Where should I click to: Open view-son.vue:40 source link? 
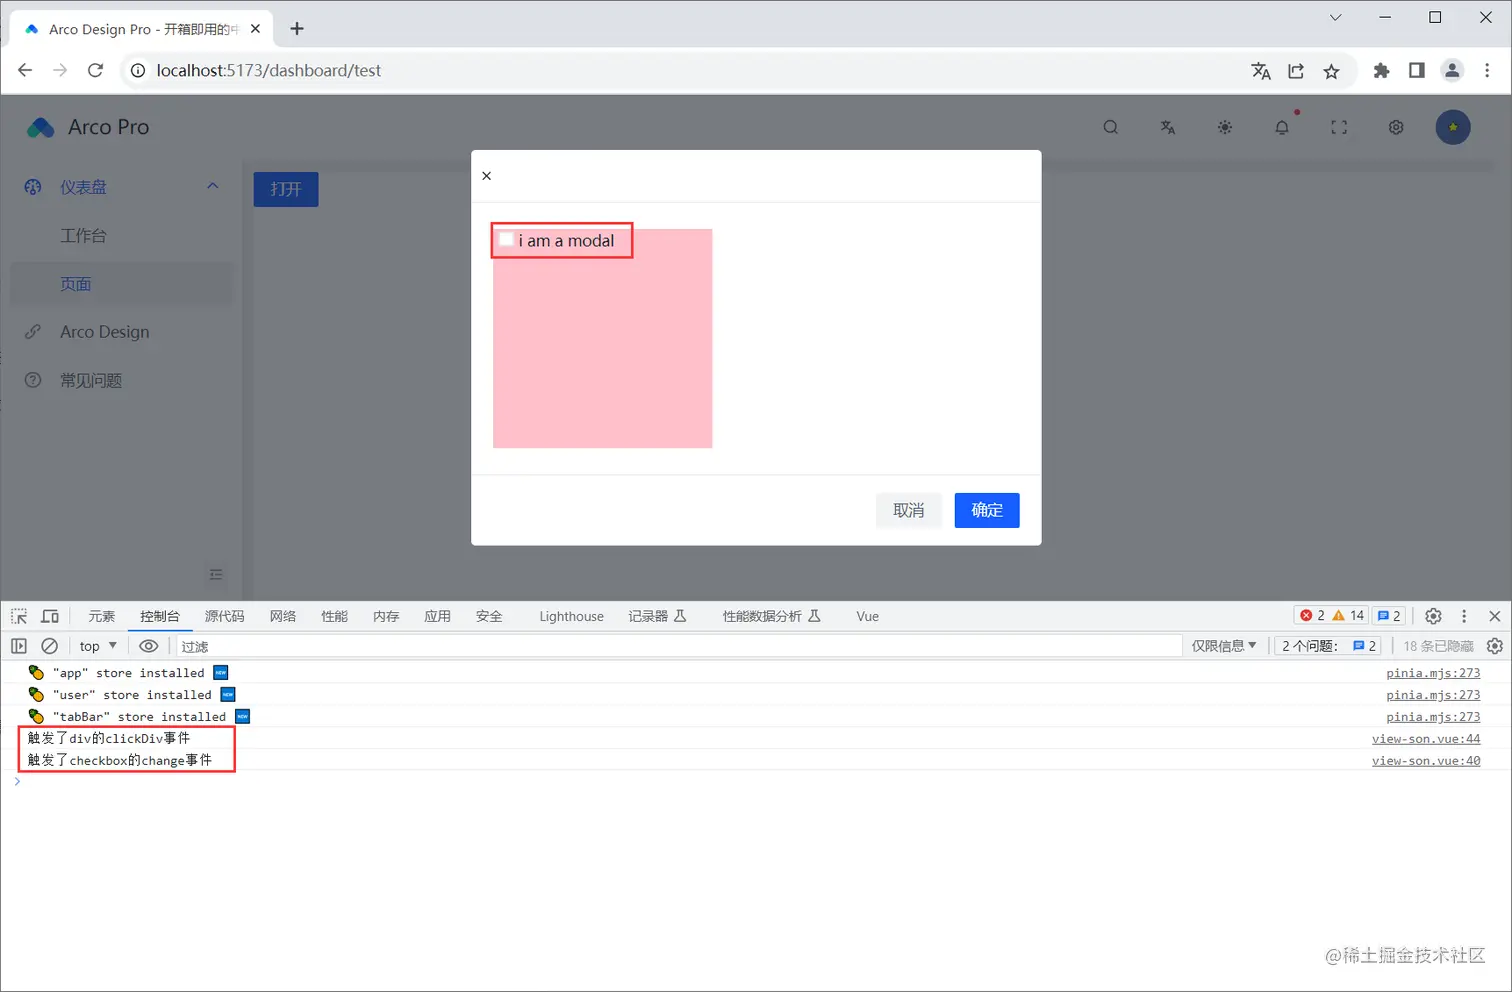1425,761
